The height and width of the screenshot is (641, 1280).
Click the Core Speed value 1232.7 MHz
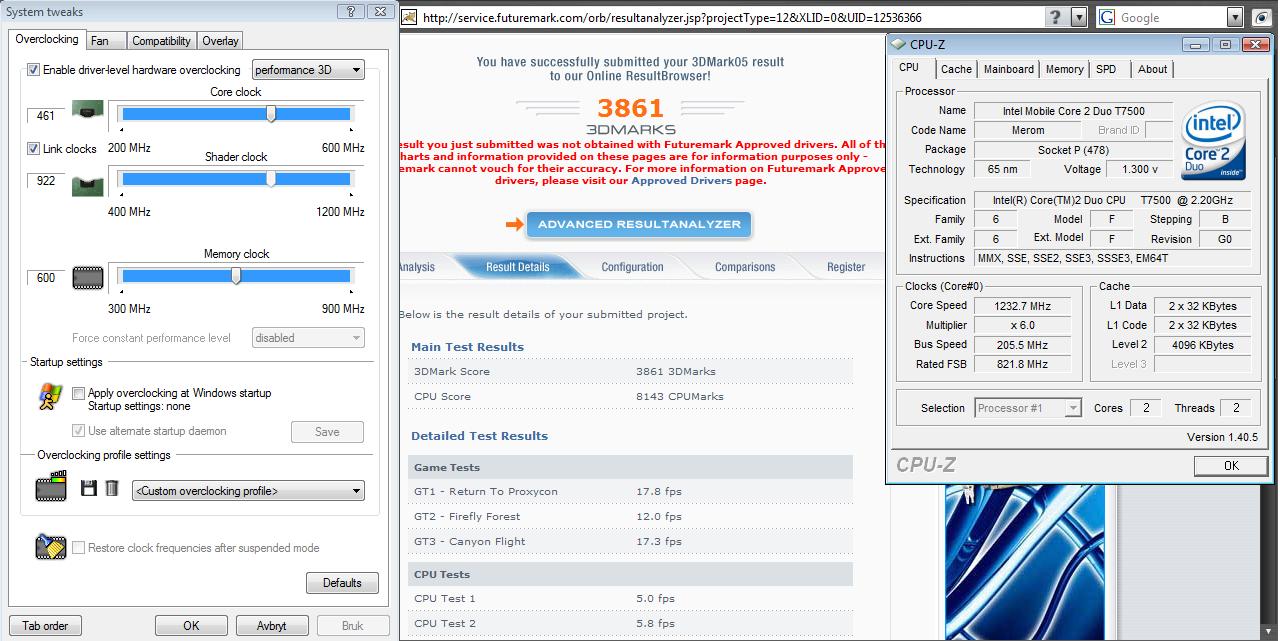point(1022,306)
